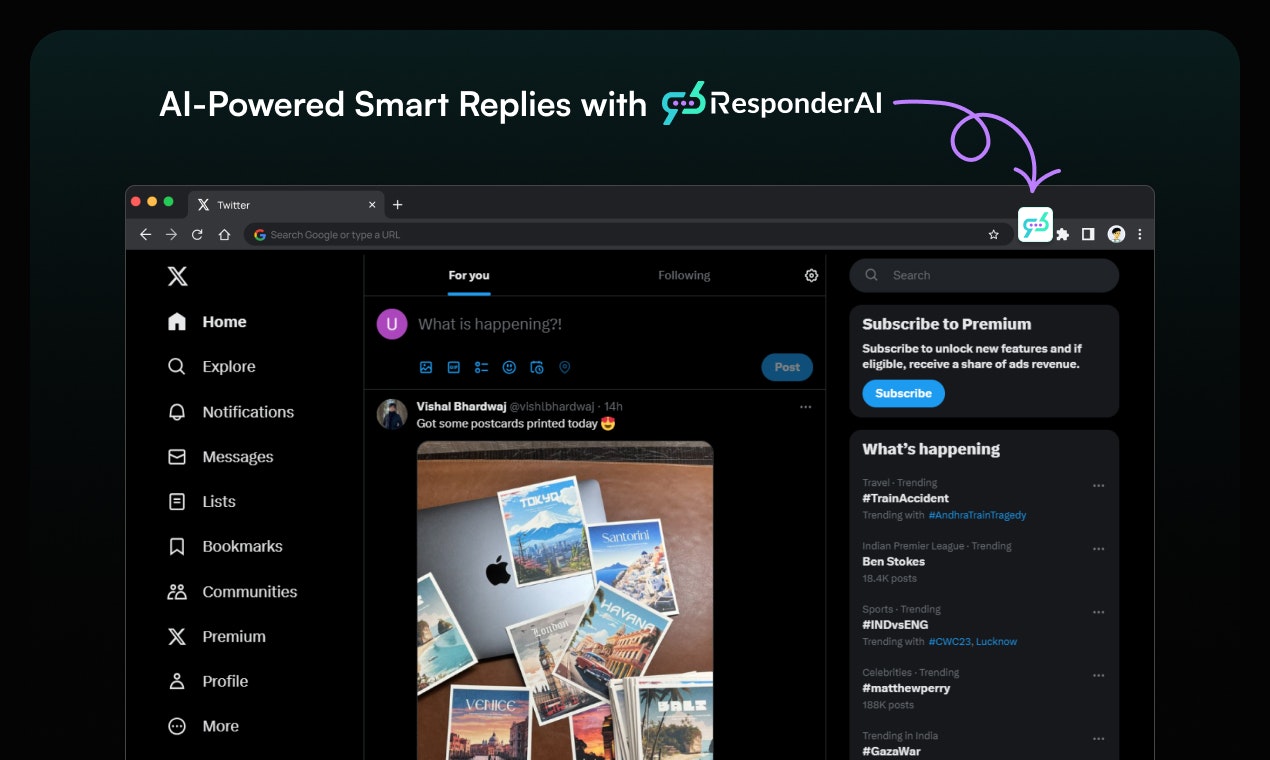Reload the page

click(197, 234)
